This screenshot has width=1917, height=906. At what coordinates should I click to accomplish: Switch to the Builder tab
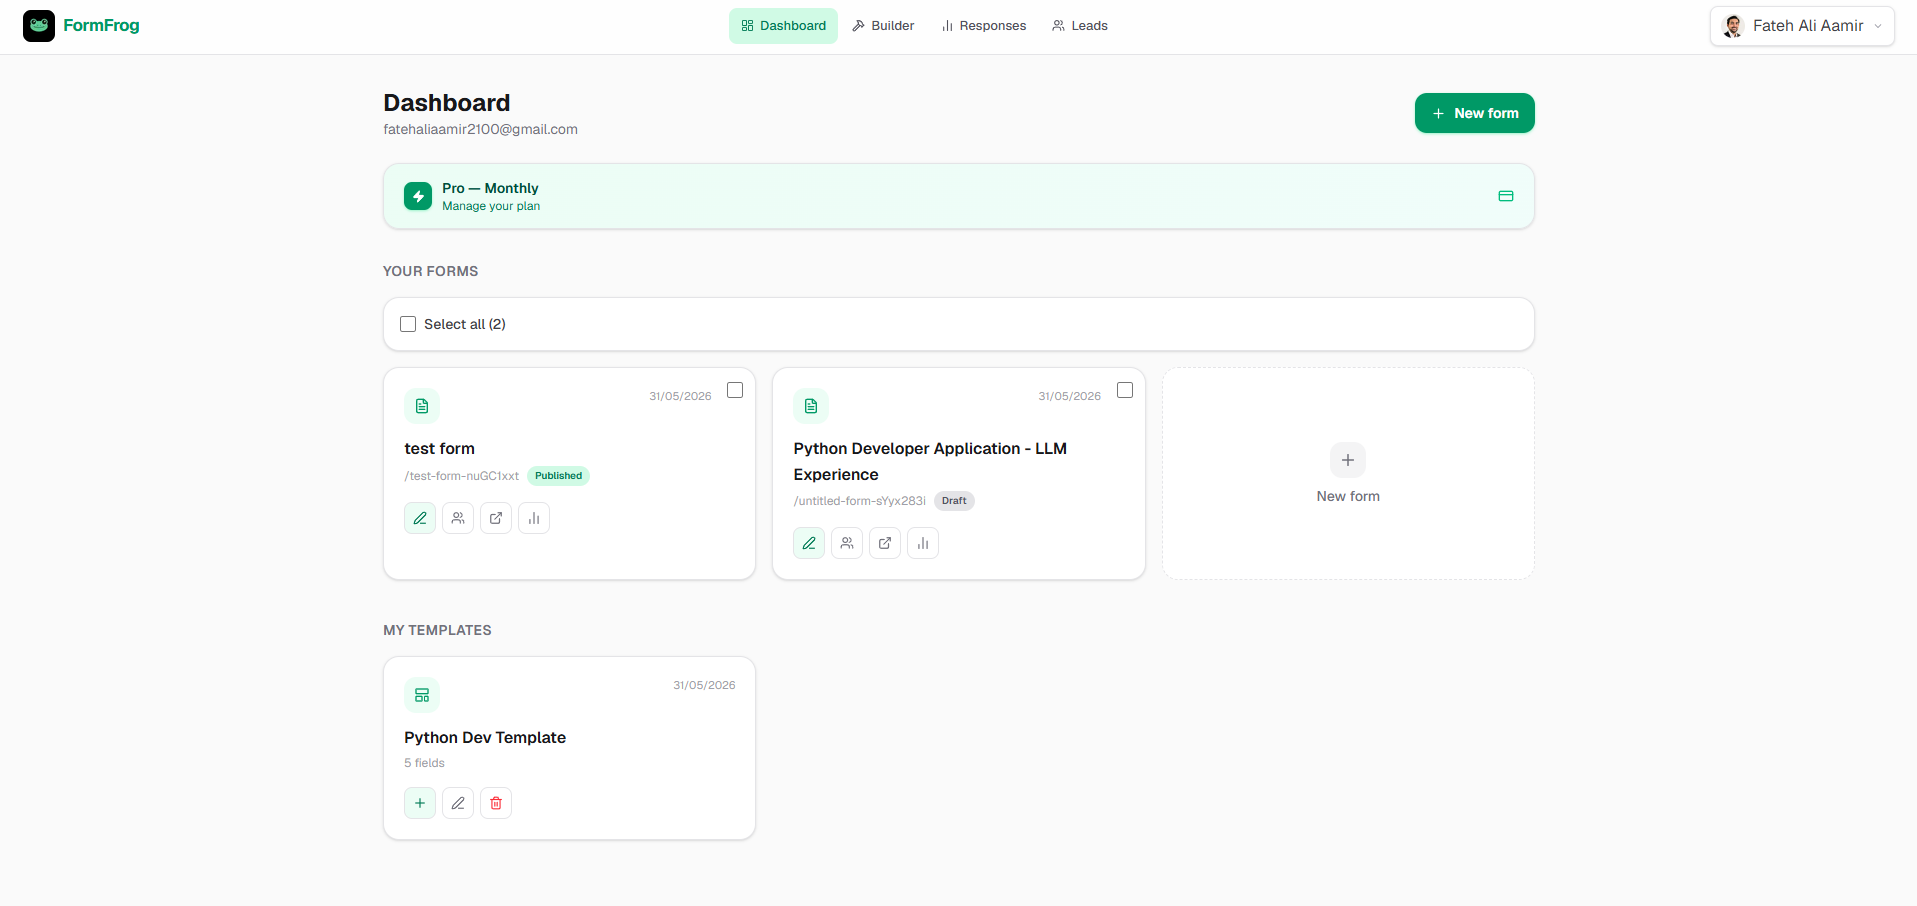tap(883, 26)
